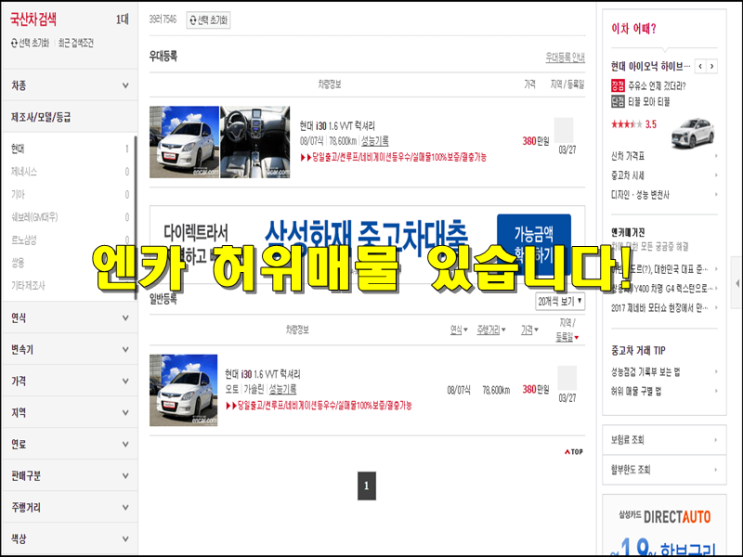Show previous car in 이차 어때 widget
Image resolution: width=743 pixels, height=557 pixels.
pyautogui.click(x=700, y=66)
